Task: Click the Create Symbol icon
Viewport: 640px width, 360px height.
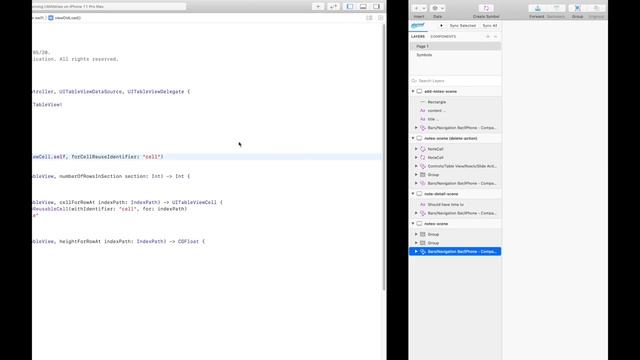Action: click(x=486, y=8)
